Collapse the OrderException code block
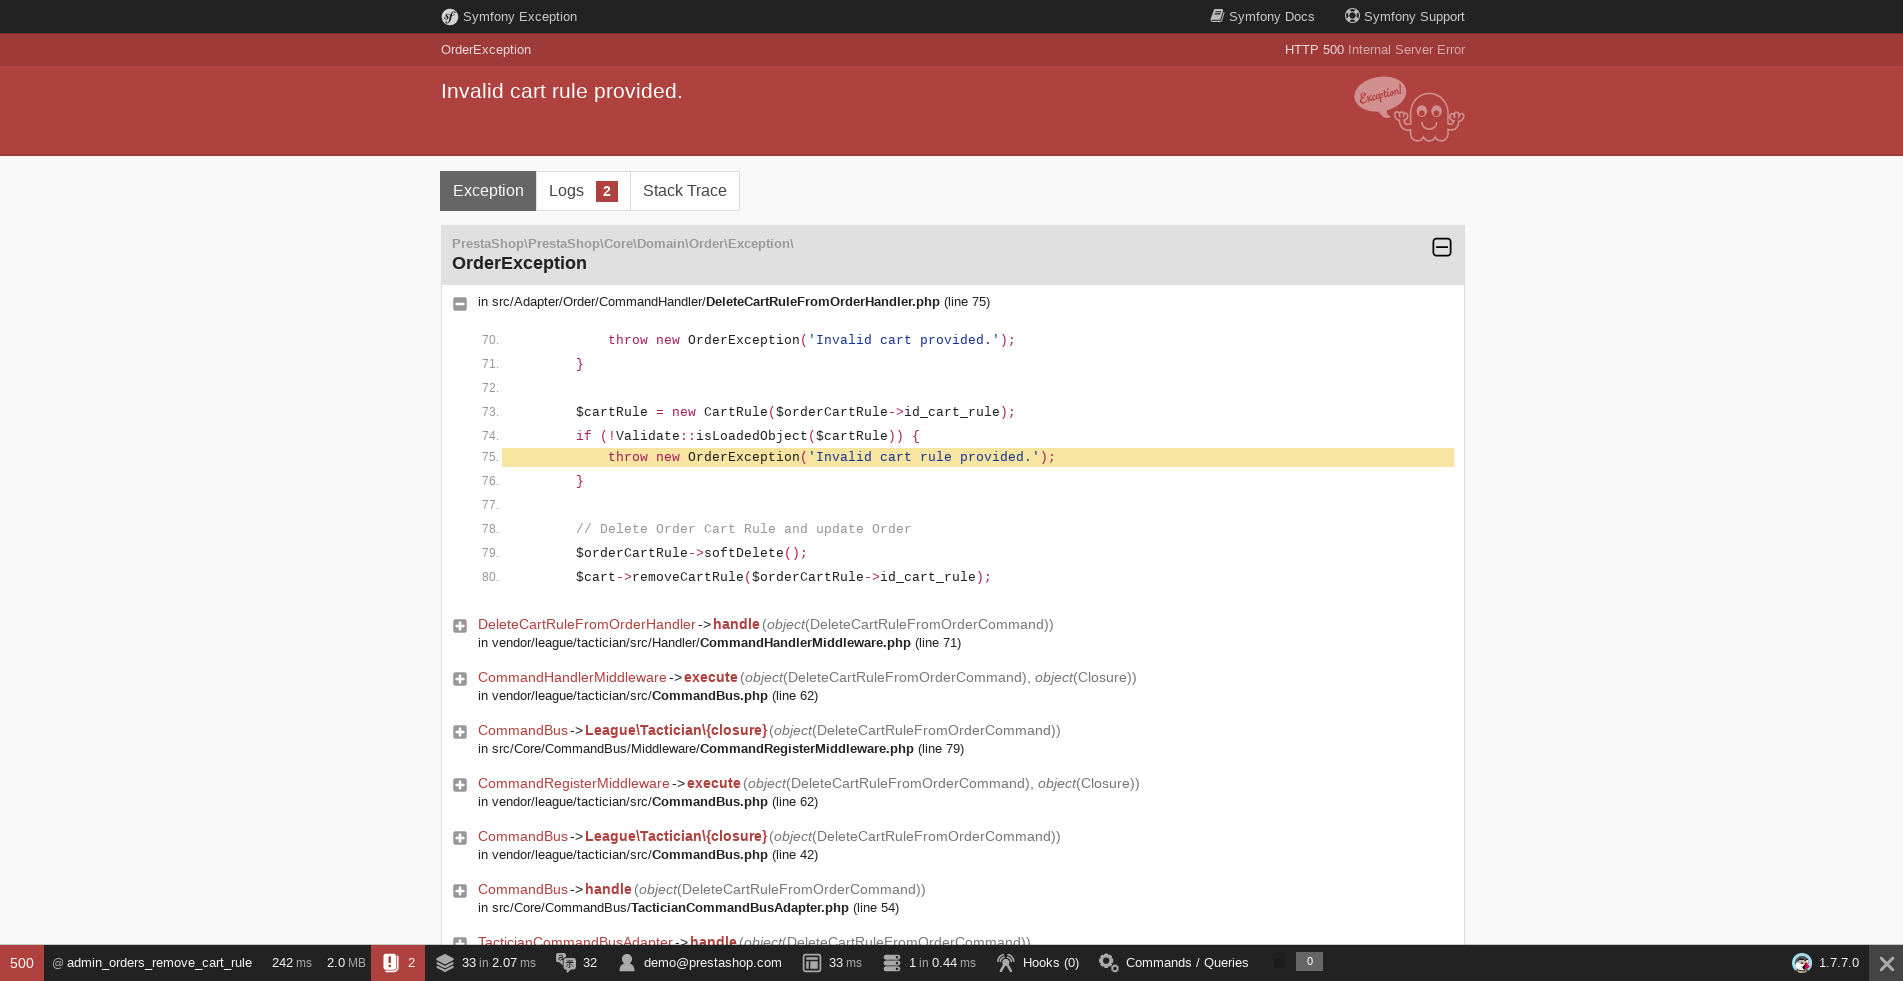This screenshot has width=1903, height=981. pos(1441,247)
